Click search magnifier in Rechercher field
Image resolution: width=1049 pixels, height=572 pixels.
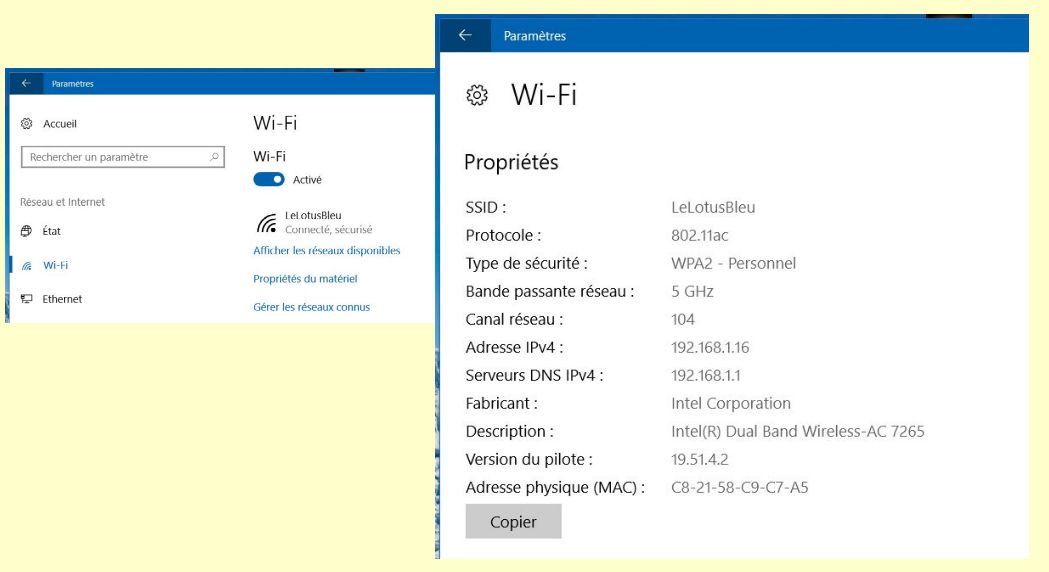pyautogui.click(x=214, y=157)
